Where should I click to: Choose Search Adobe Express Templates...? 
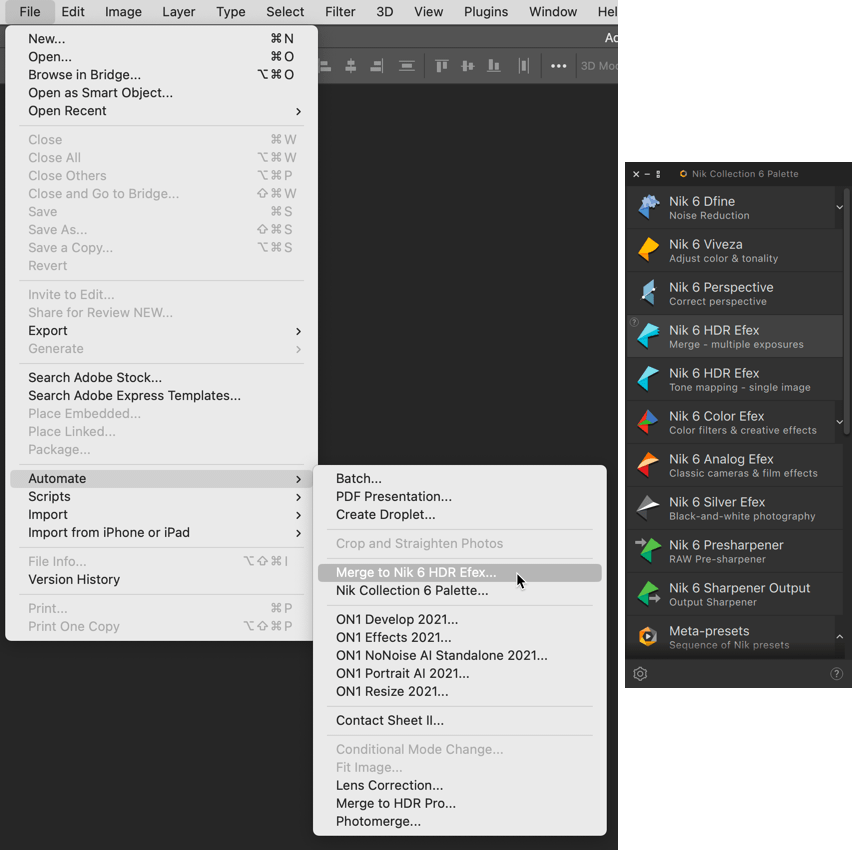tap(162, 396)
